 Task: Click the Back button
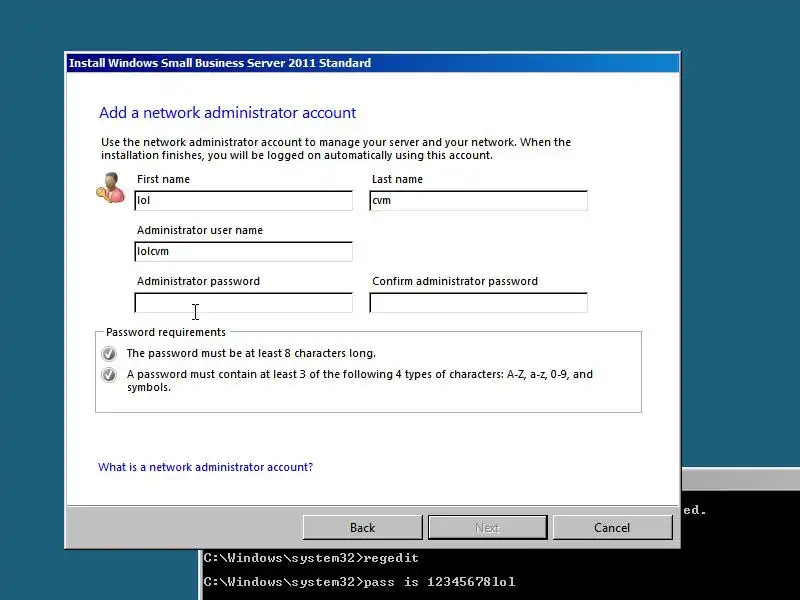point(362,528)
